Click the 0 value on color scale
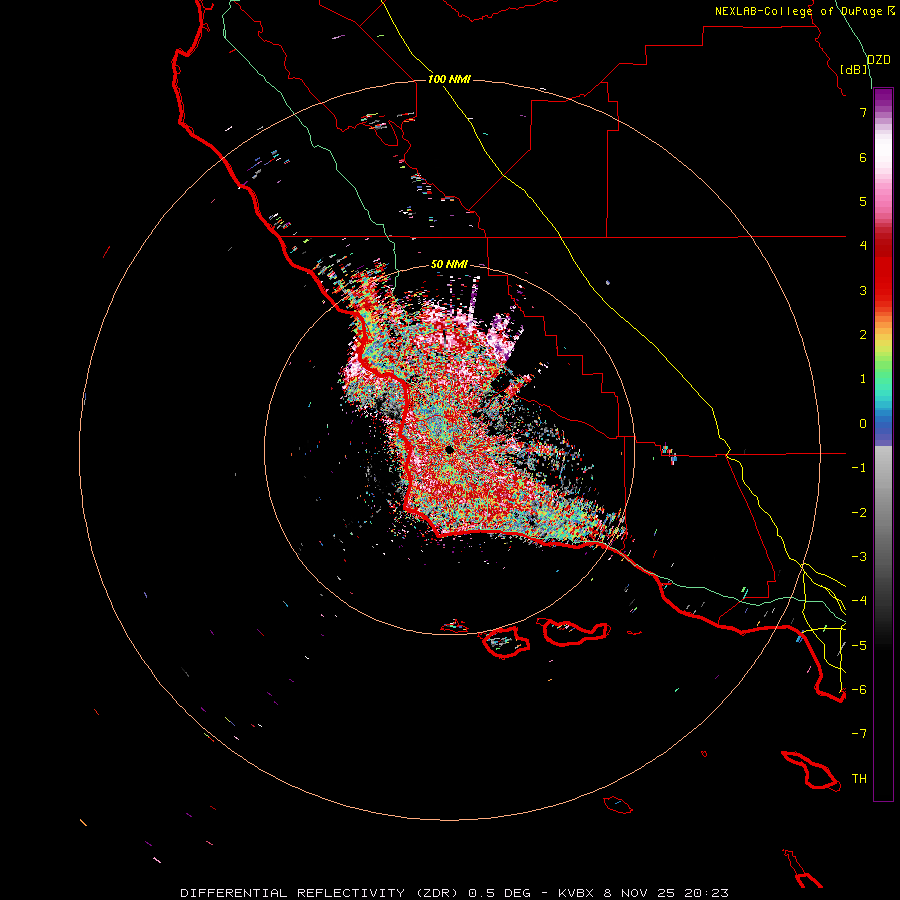The image size is (900, 900). tap(863, 424)
